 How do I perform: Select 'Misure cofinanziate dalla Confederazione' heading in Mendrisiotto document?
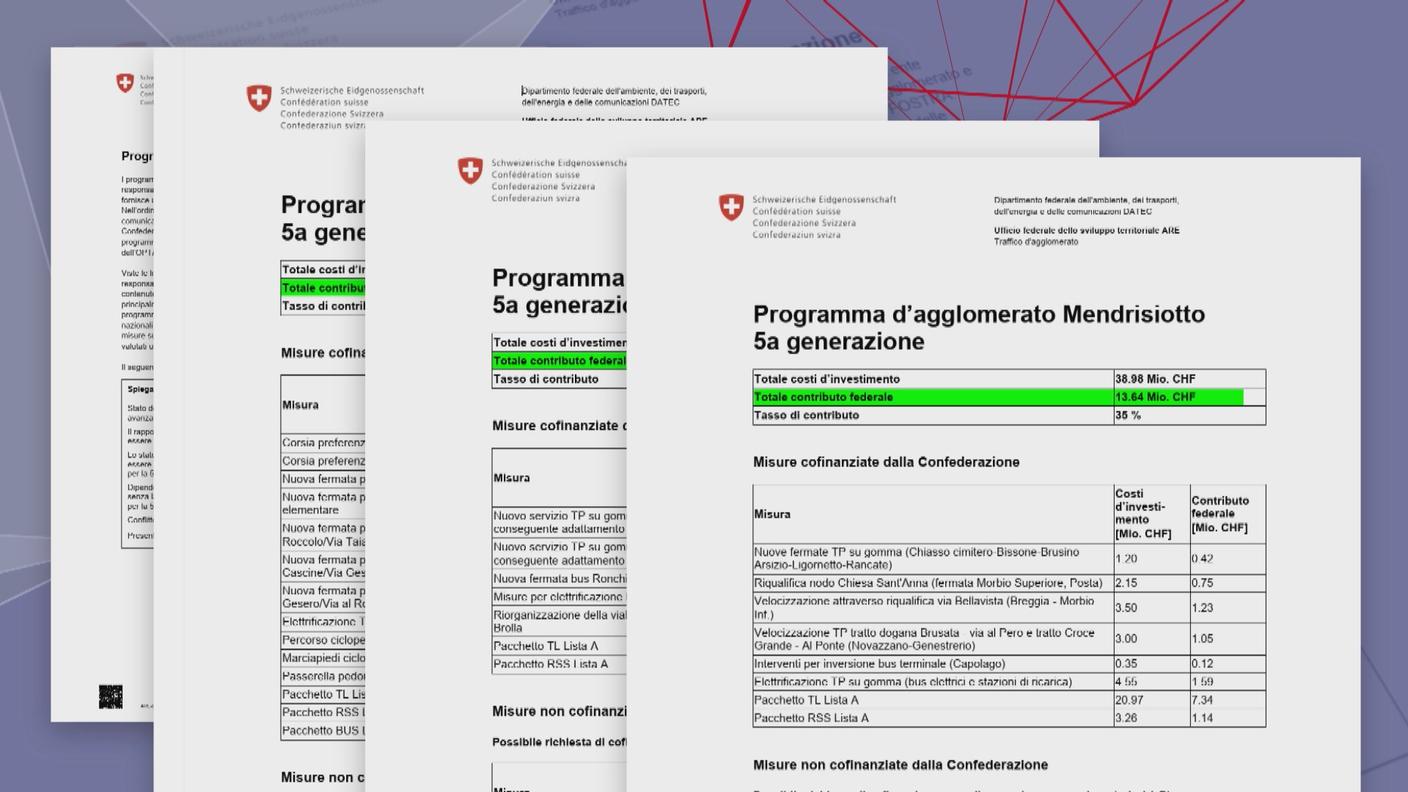pyautogui.click(x=886, y=462)
